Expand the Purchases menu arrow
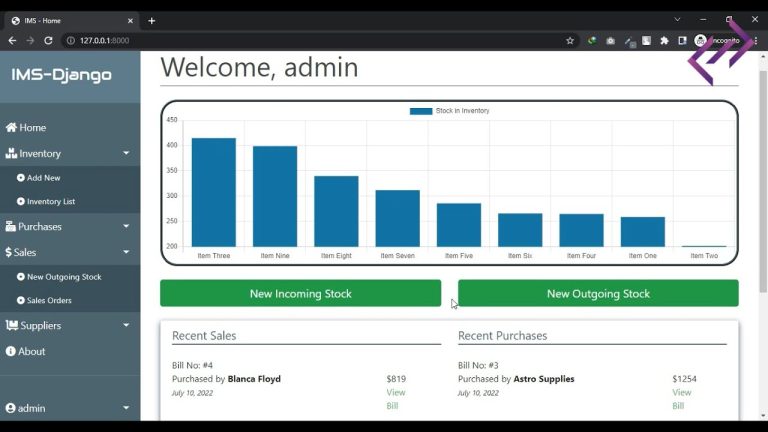The width and height of the screenshot is (768, 432). (126, 227)
